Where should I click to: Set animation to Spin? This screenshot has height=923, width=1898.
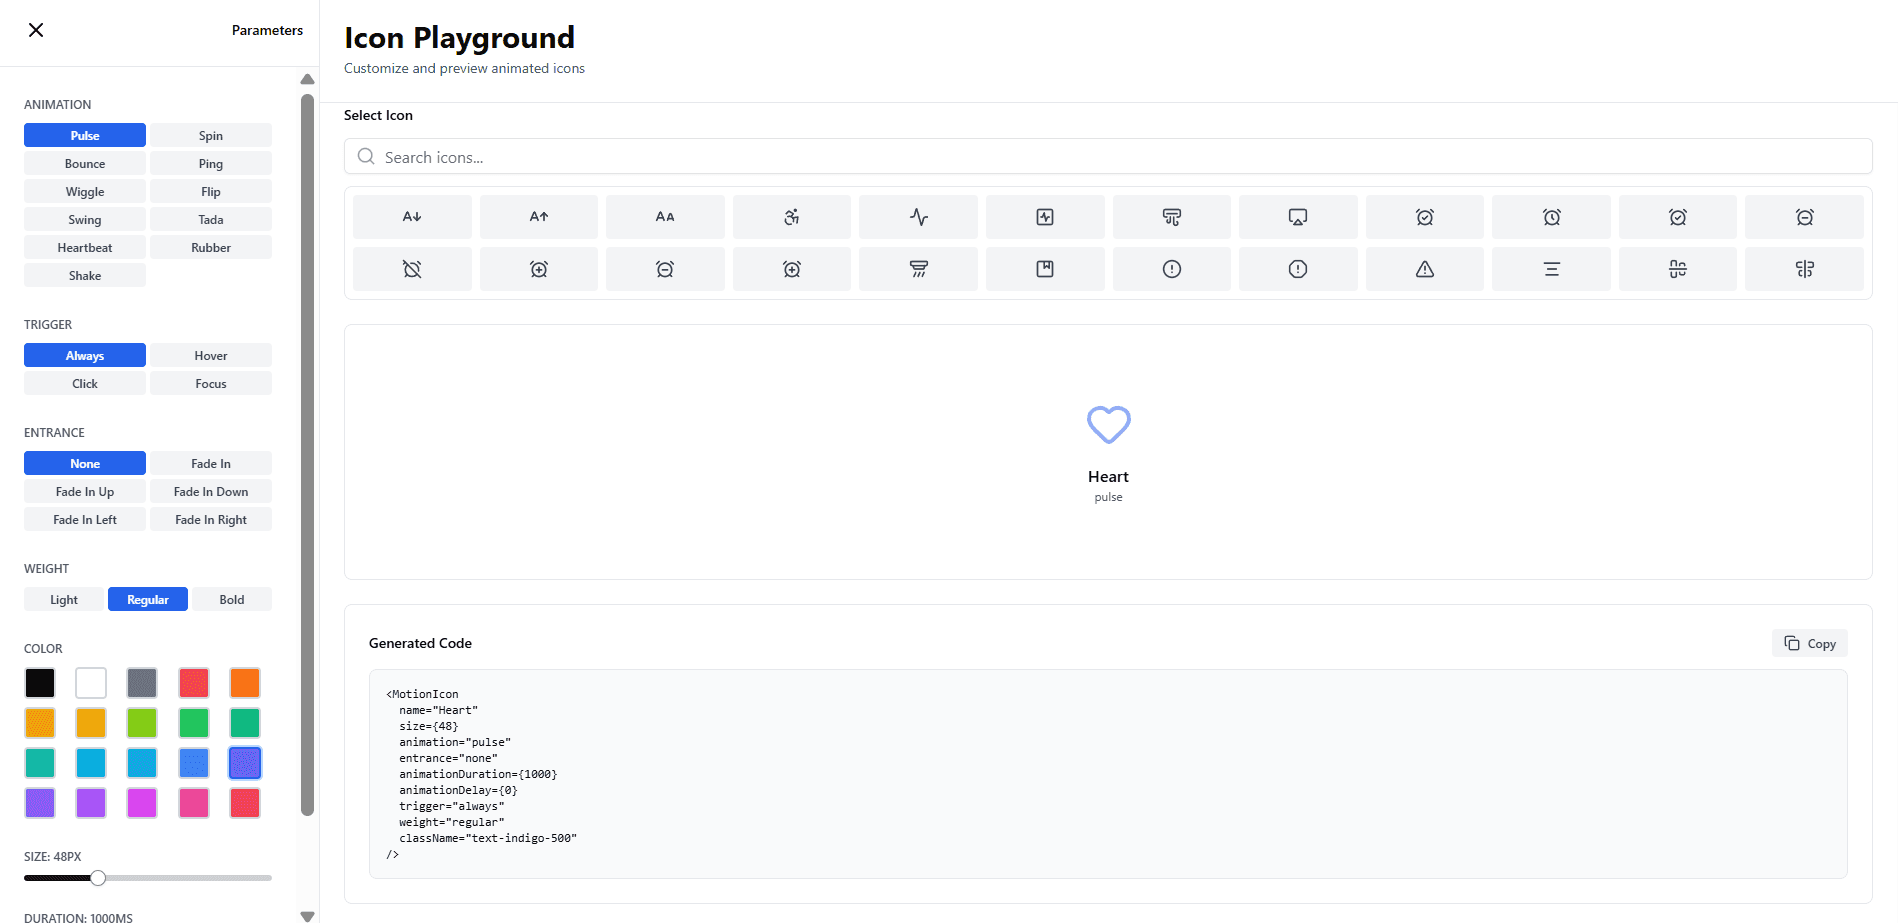coord(211,135)
